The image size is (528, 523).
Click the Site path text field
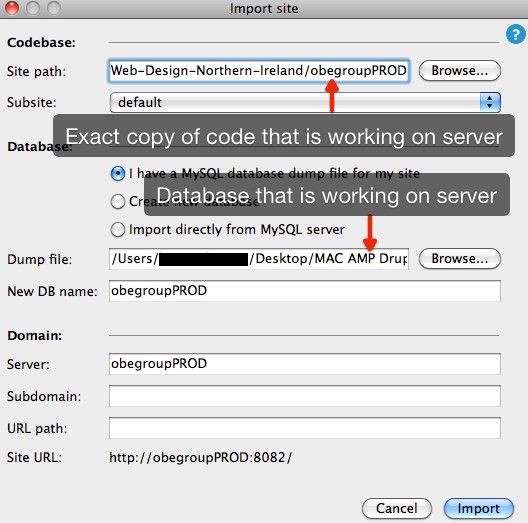[x=259, y=71]
